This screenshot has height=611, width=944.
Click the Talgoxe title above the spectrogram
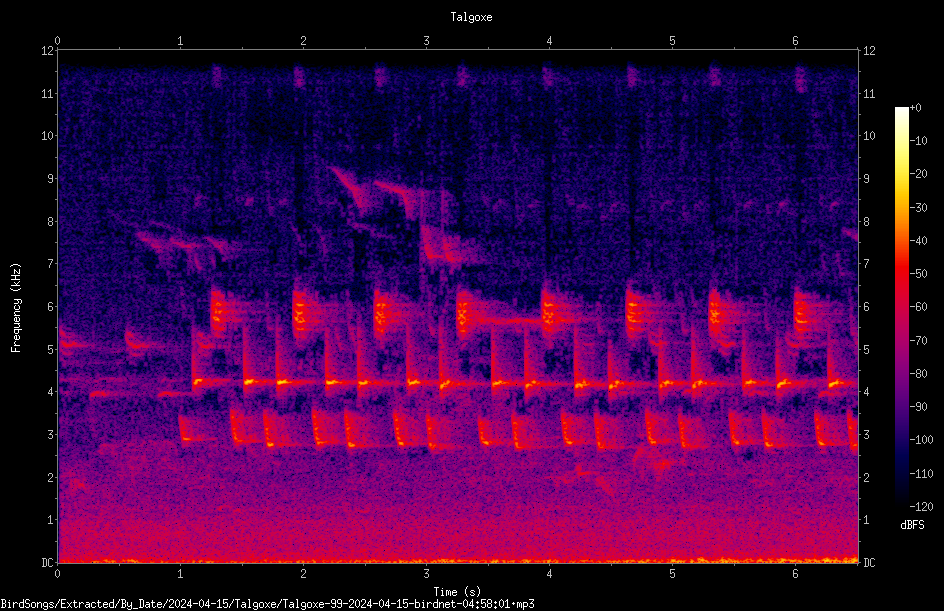(471, 17)
